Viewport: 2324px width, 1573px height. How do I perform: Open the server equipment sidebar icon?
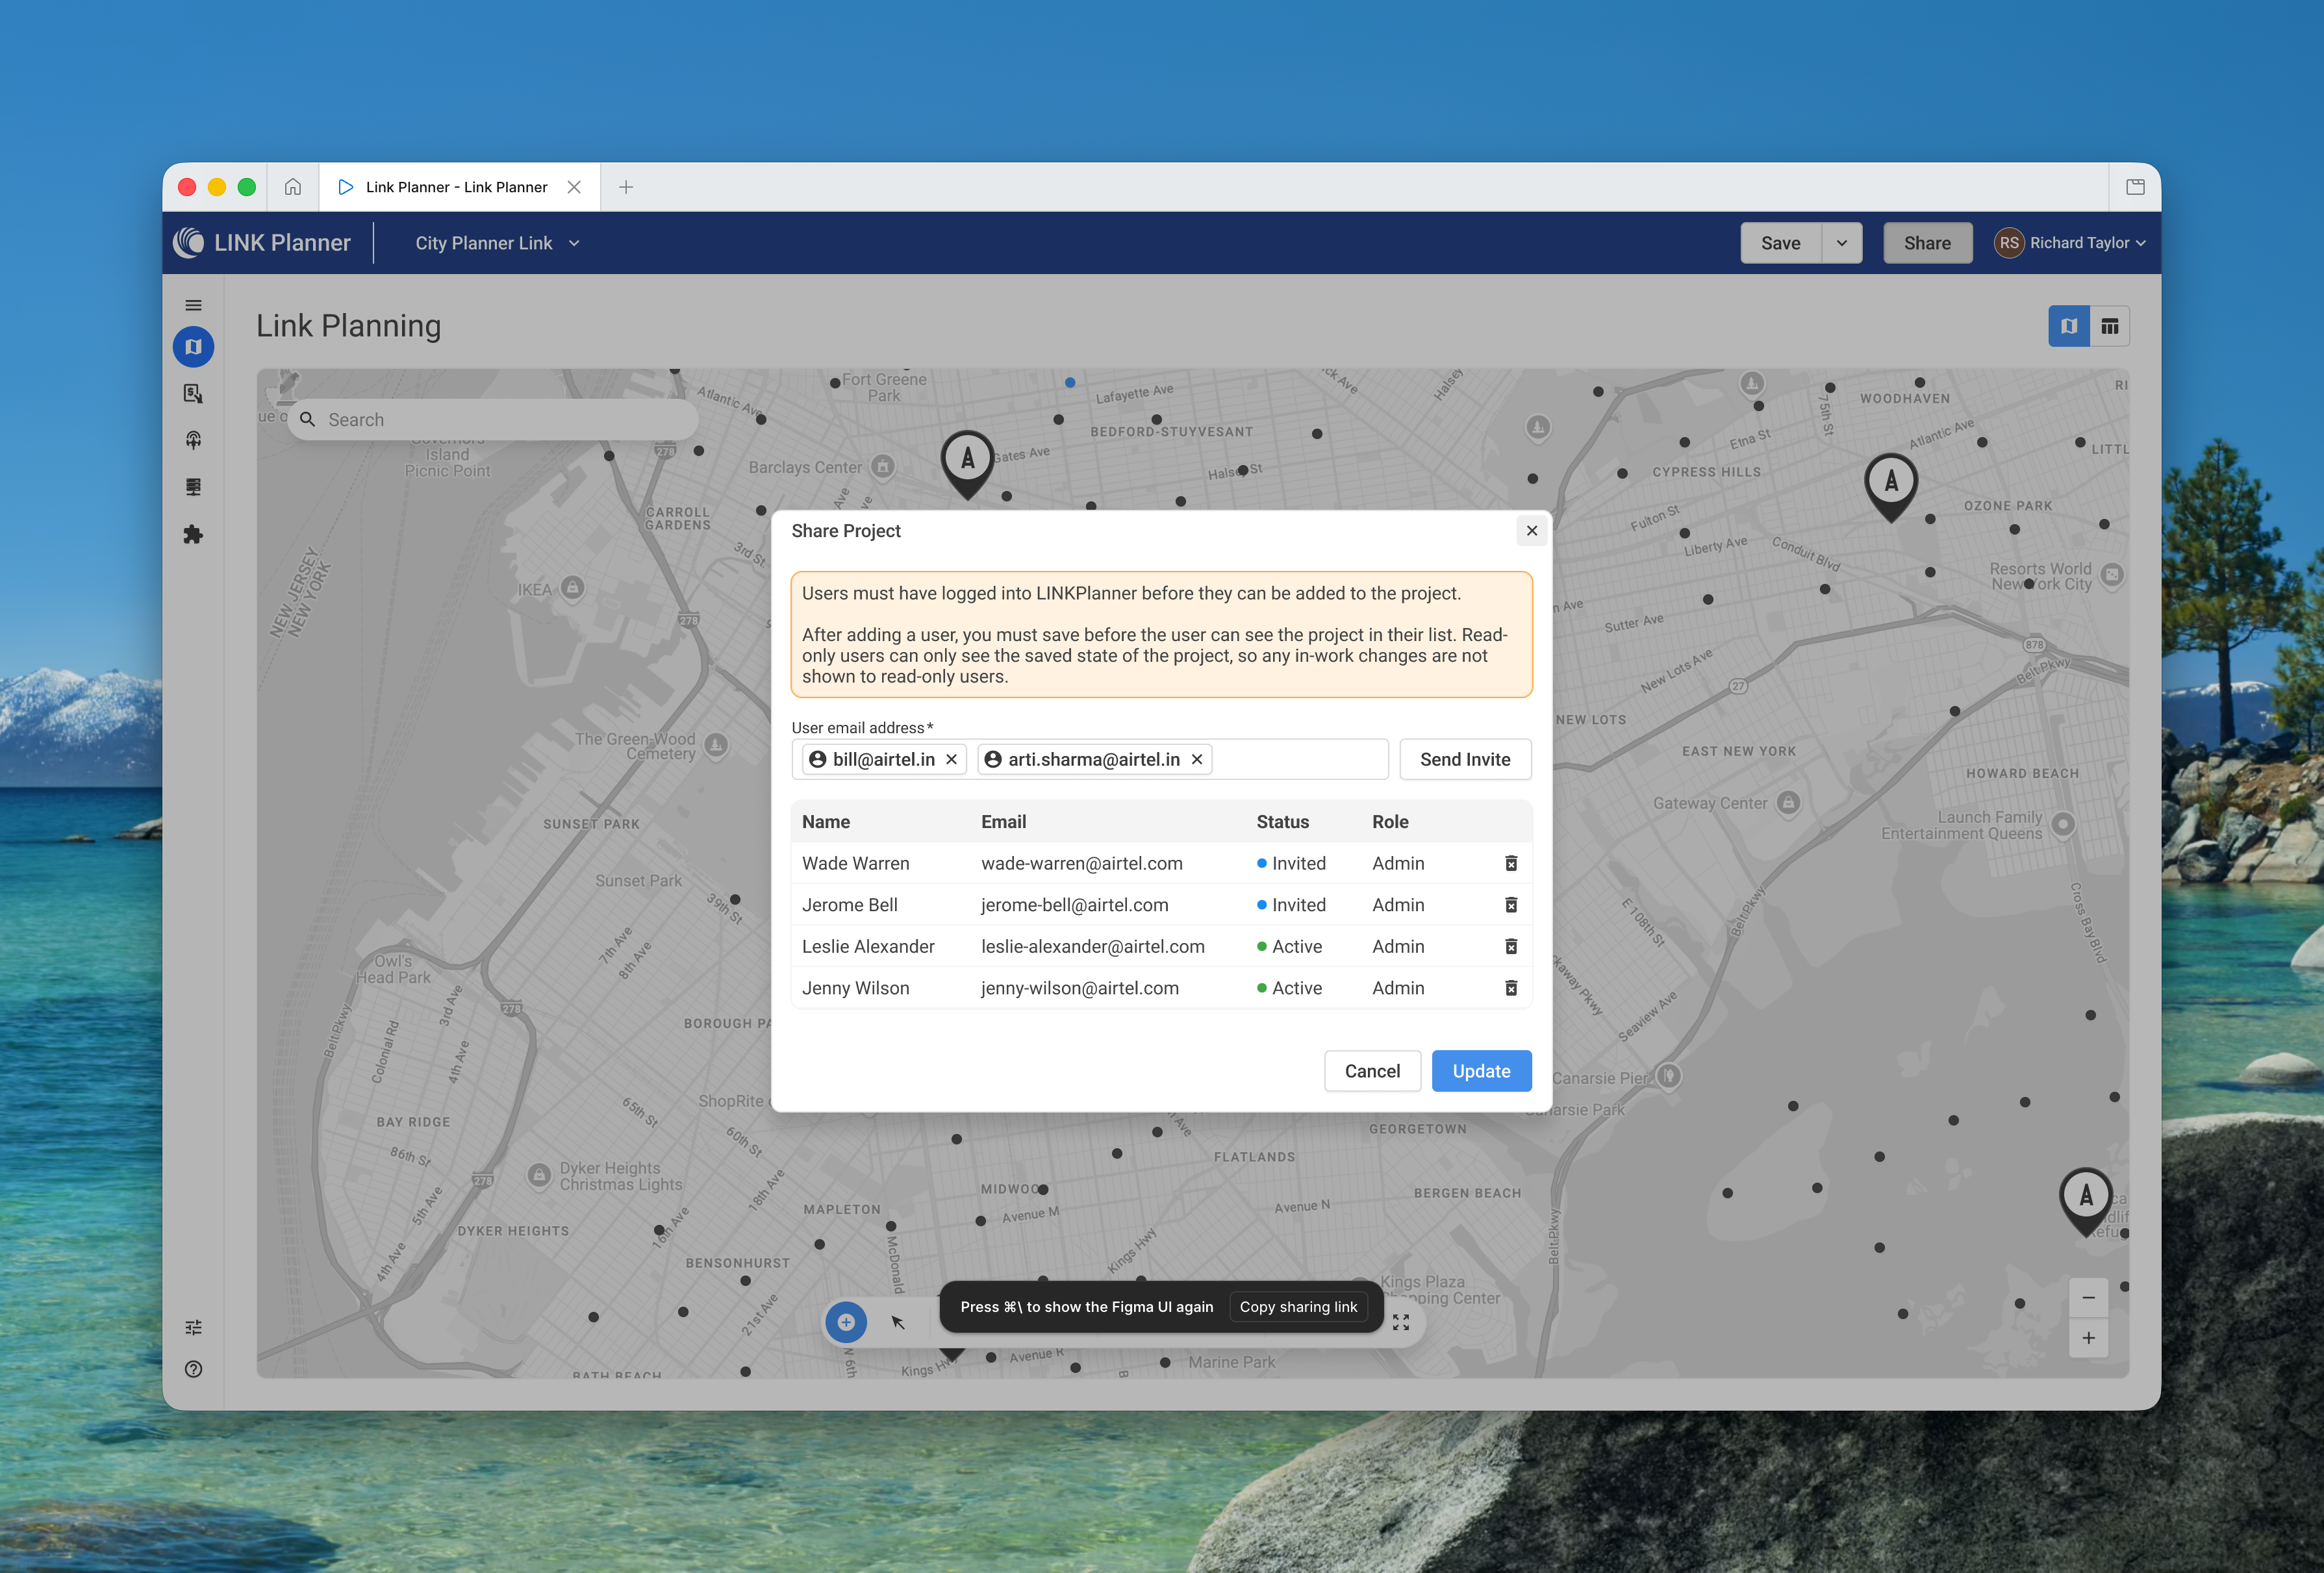click(x=193, y=487)
